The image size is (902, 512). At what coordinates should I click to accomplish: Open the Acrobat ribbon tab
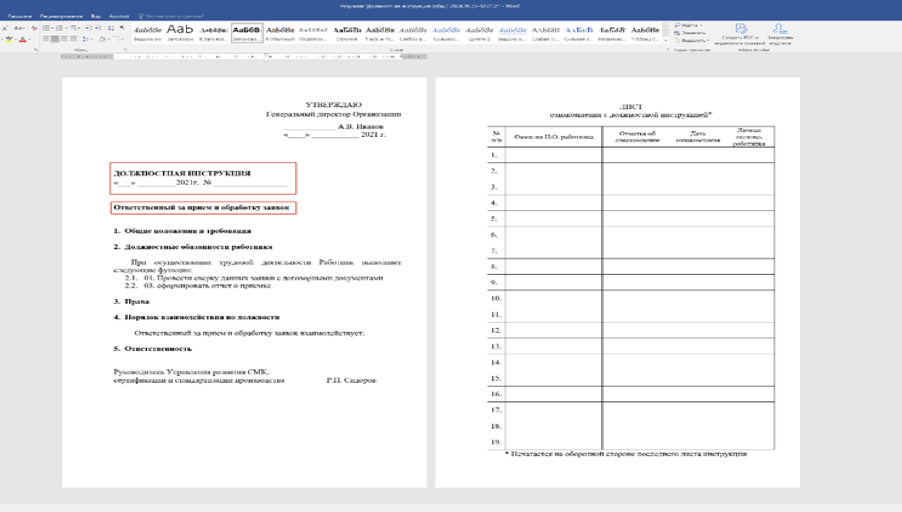pyautogui.click(x=119, y=17)
